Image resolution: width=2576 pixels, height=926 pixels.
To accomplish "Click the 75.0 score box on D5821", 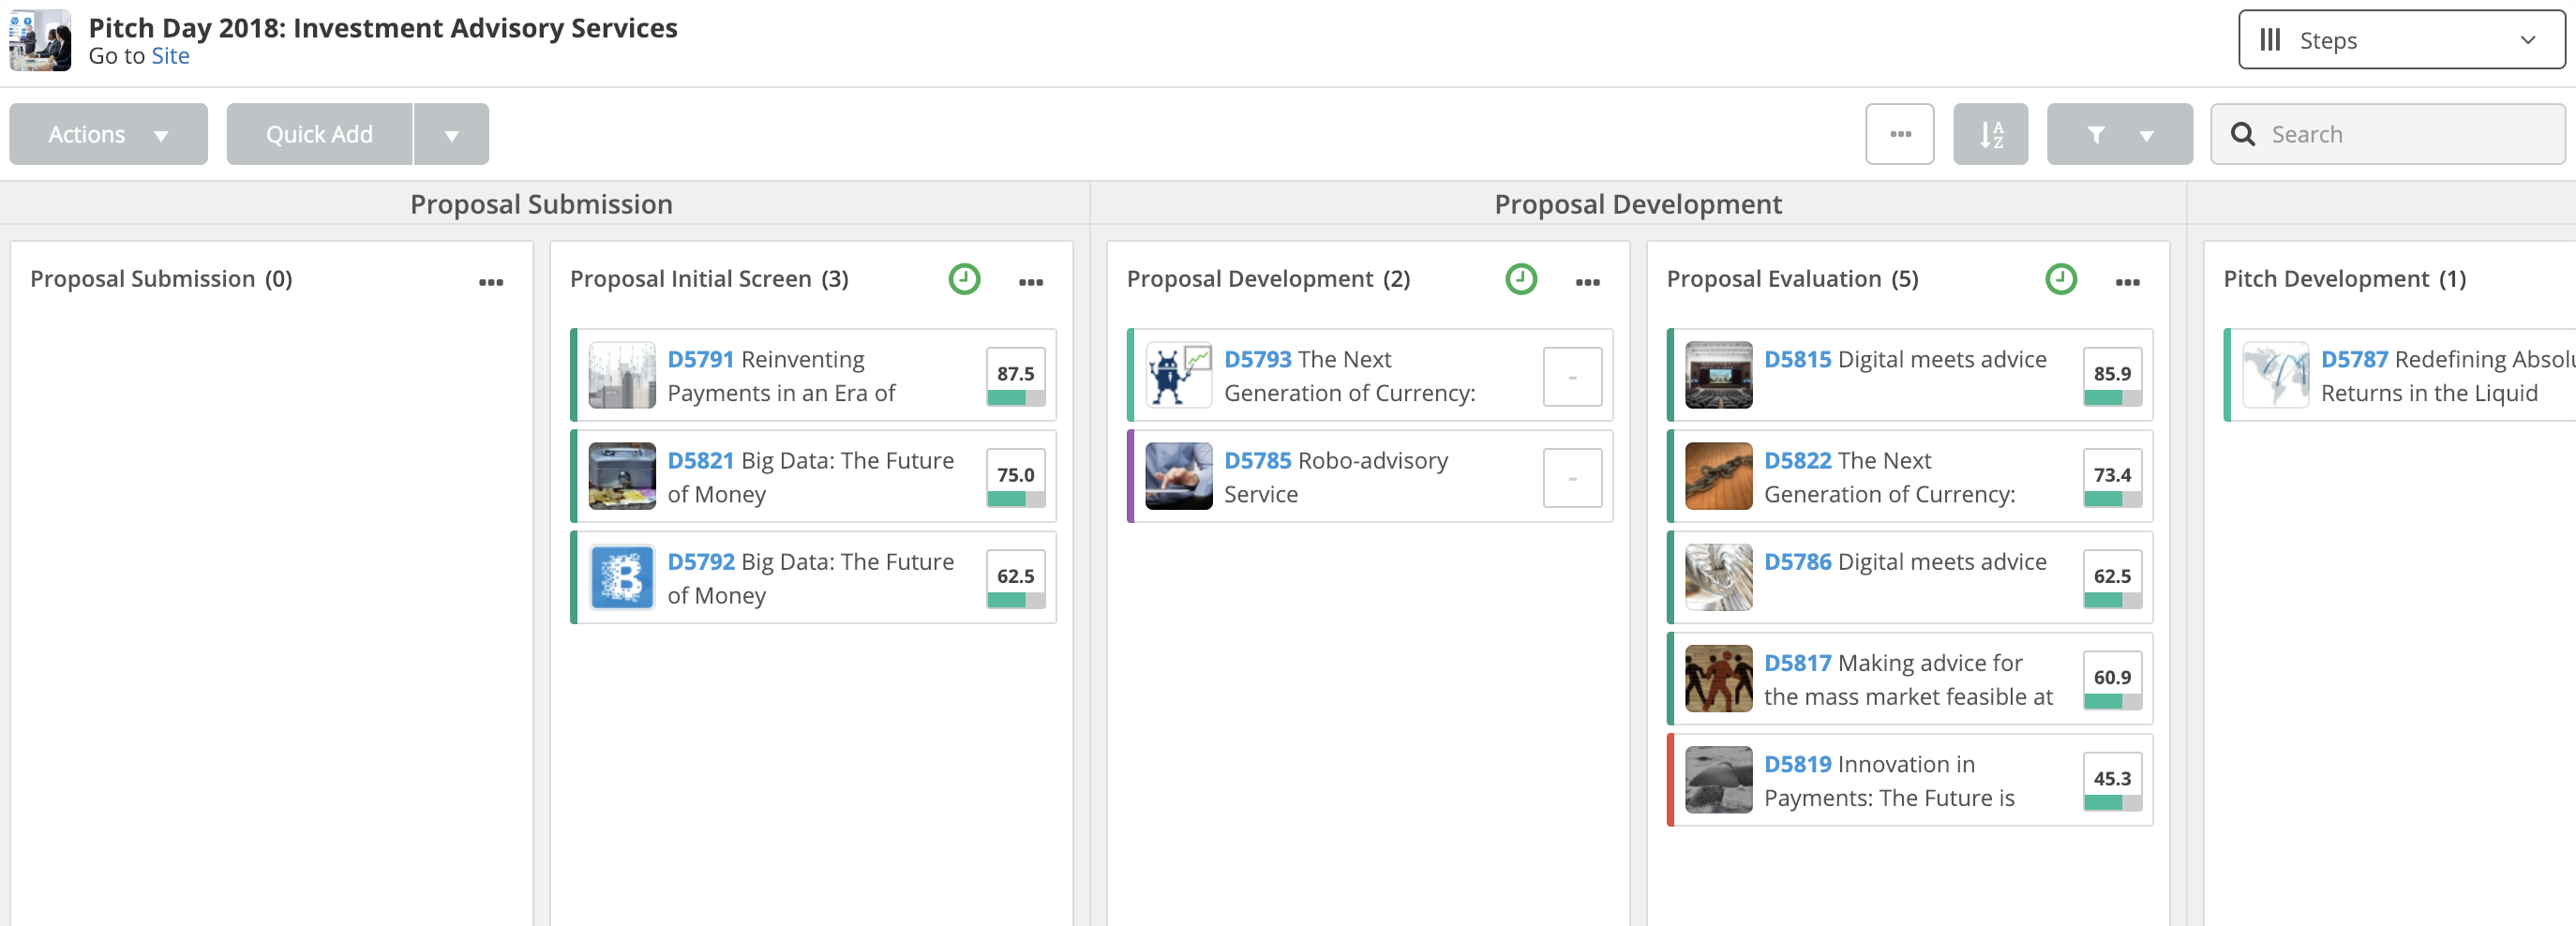I will click(1015, 477).
